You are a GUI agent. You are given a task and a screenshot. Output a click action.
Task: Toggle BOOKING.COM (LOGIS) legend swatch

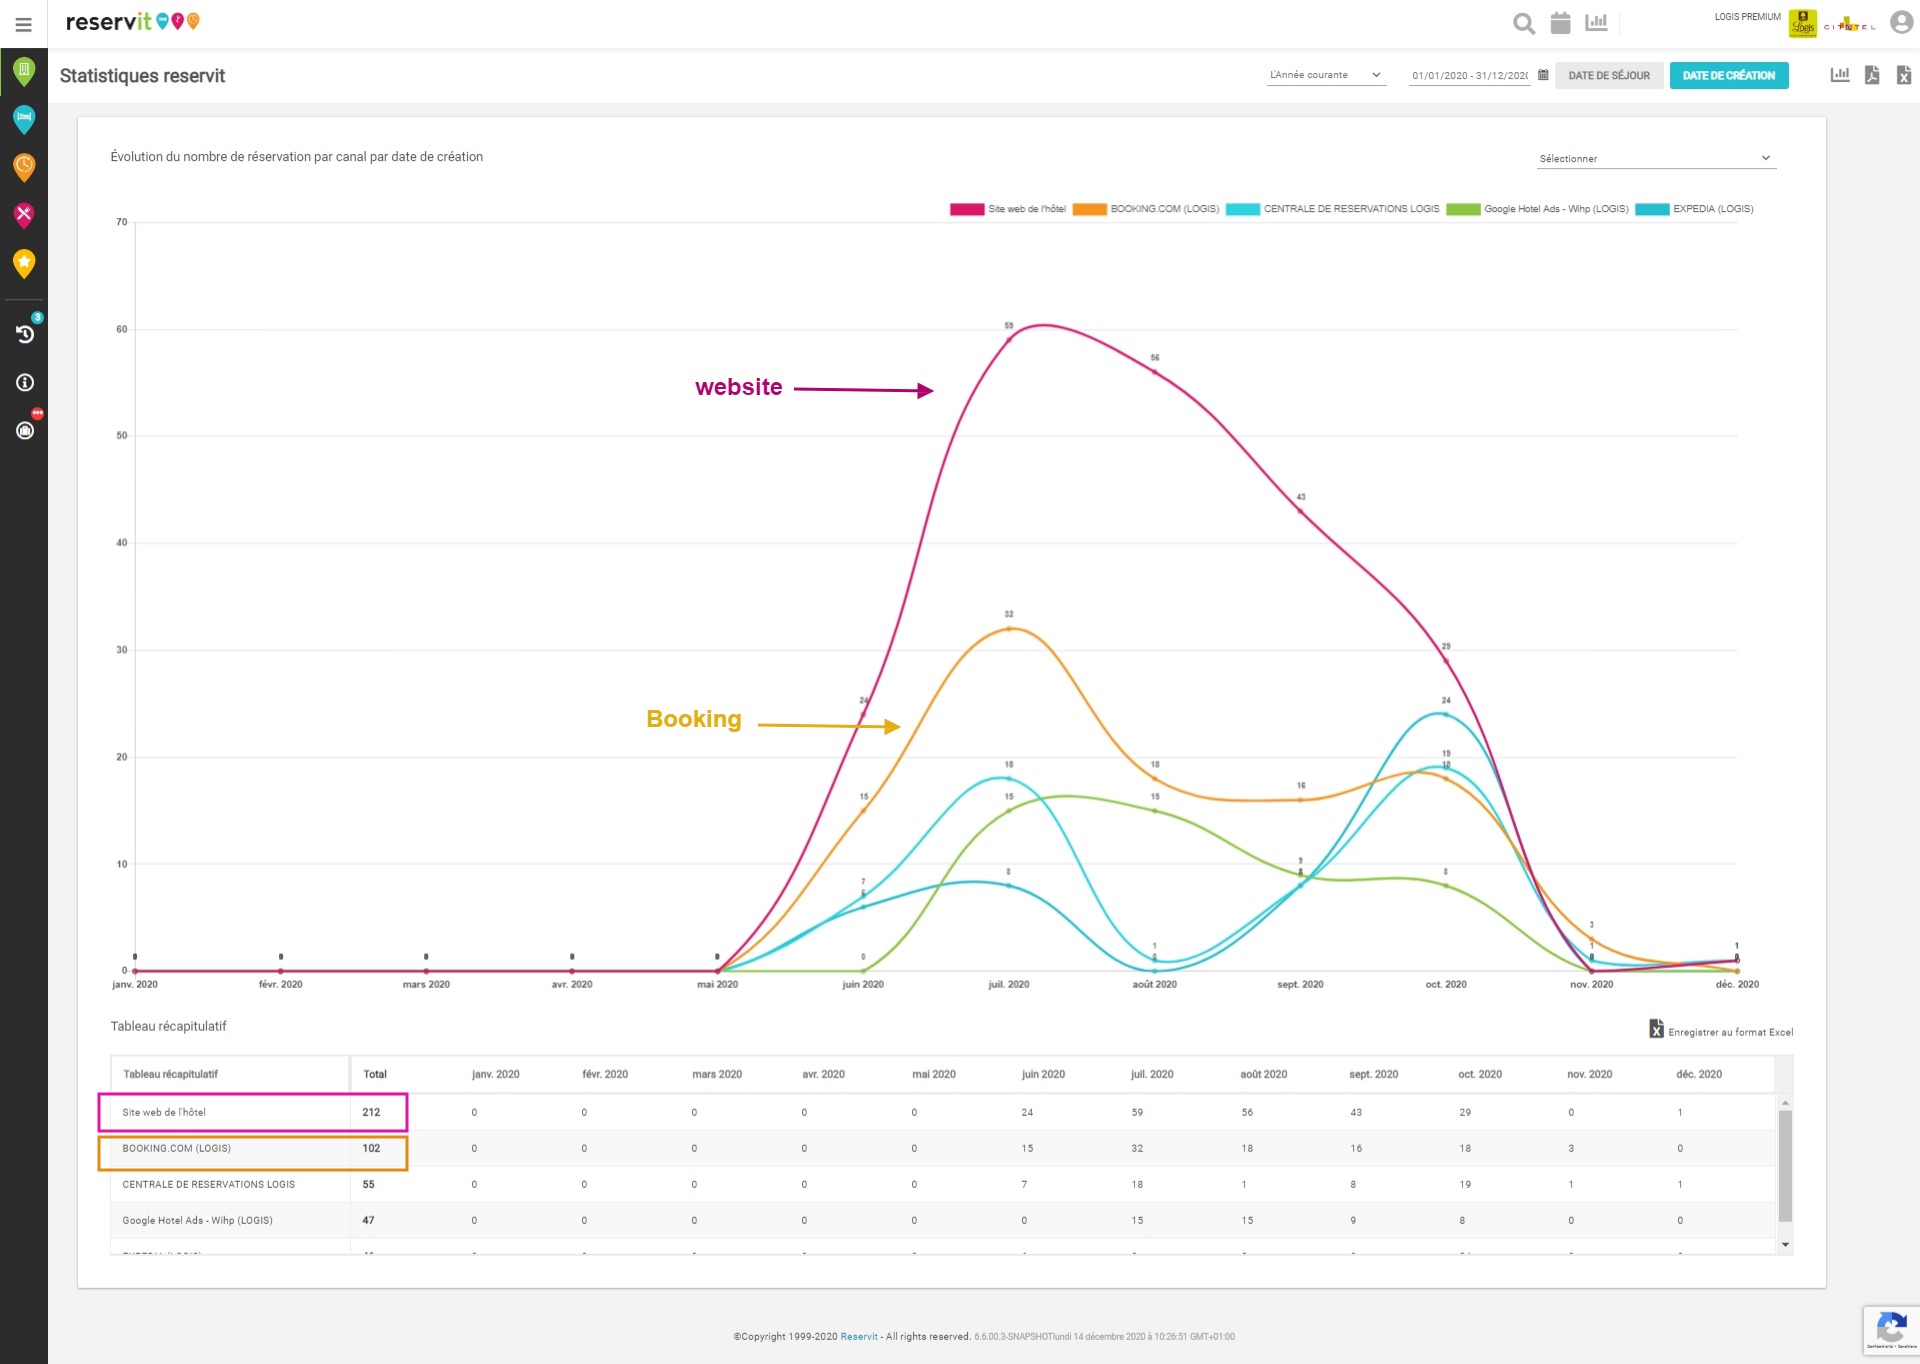pos(1089,209)
